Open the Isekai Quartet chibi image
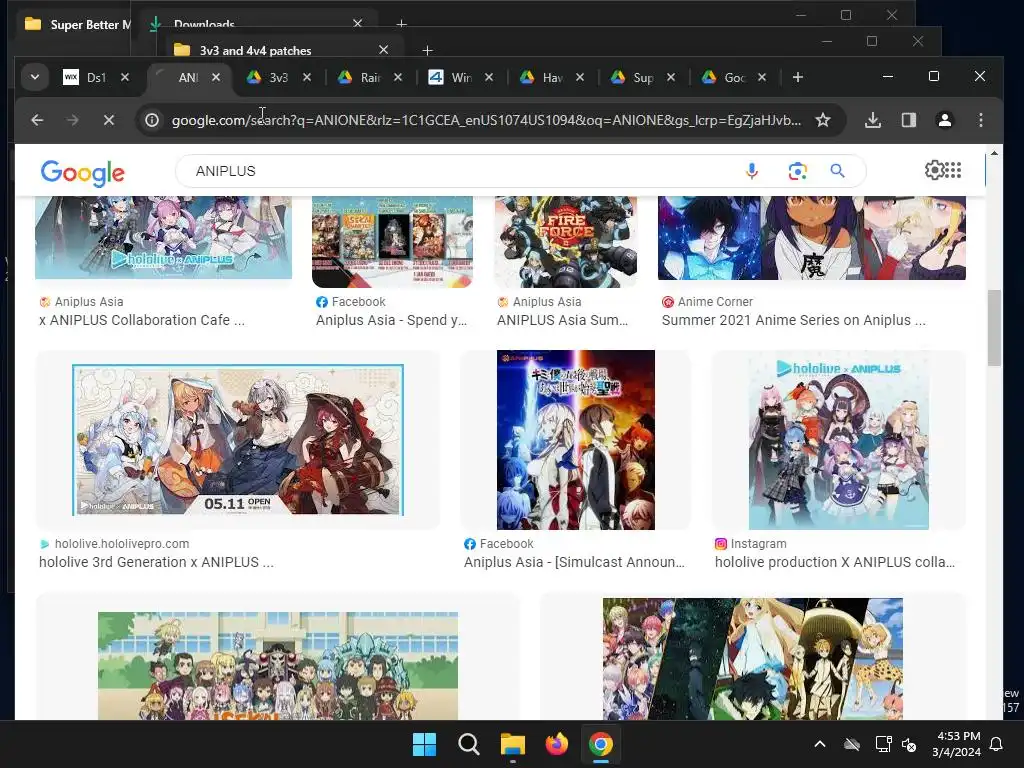The width and height of the screenshot is (1024, 768). point(278,665)
